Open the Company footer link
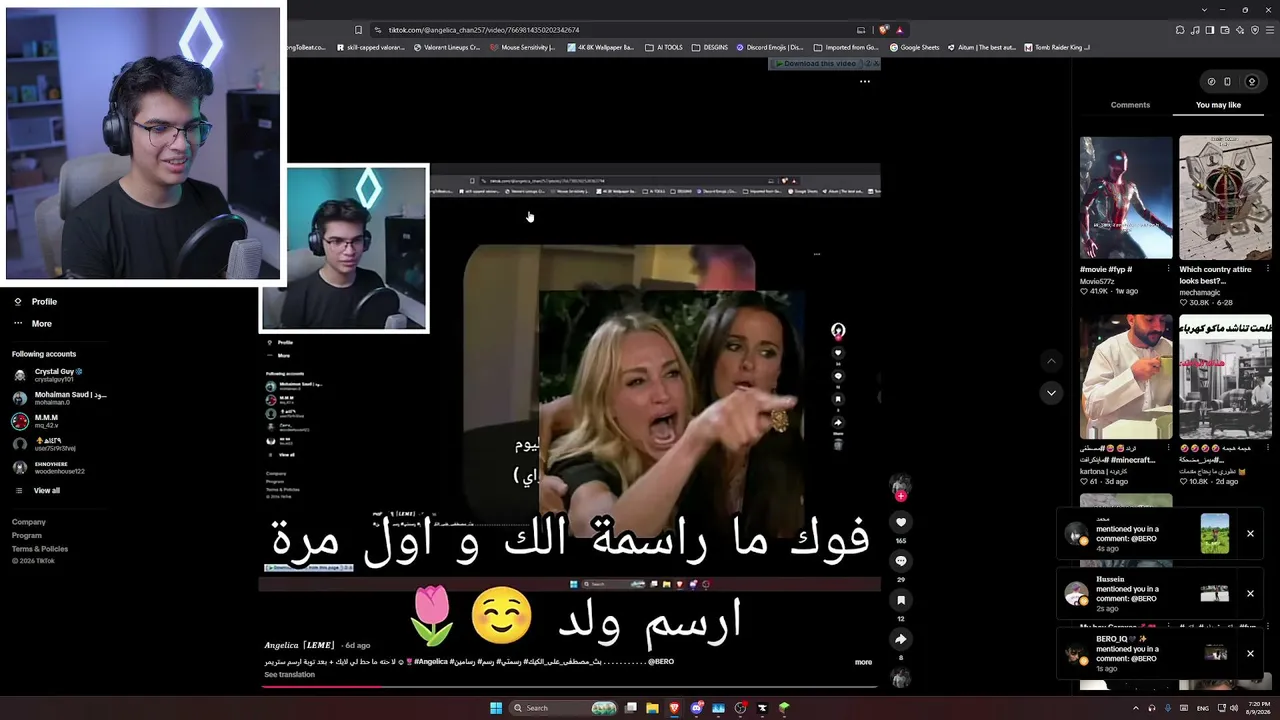This screenshot has height=720, width=1280. [x=29, y=522]
